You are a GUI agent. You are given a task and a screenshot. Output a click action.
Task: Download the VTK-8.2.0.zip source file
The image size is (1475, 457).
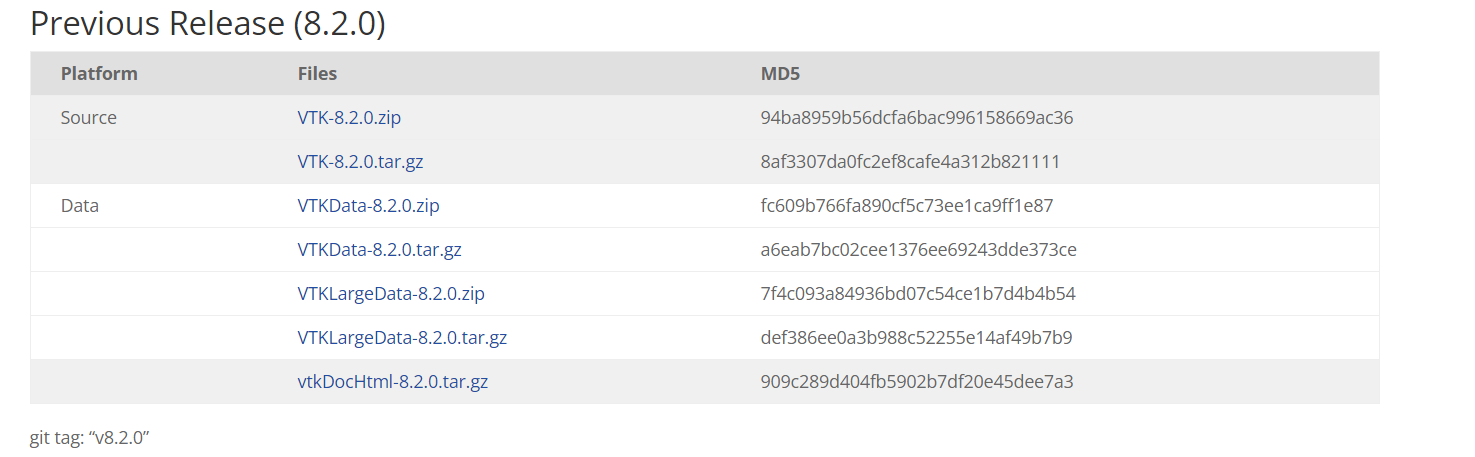pos(349,118)
